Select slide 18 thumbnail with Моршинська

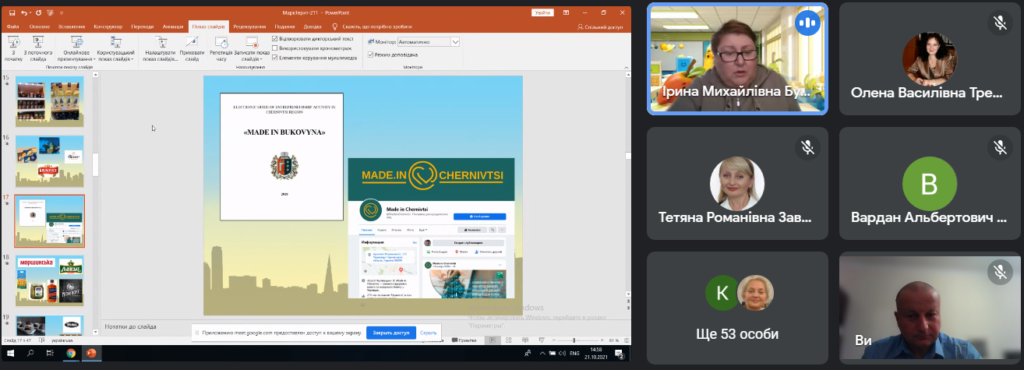[x=50, y=281]
